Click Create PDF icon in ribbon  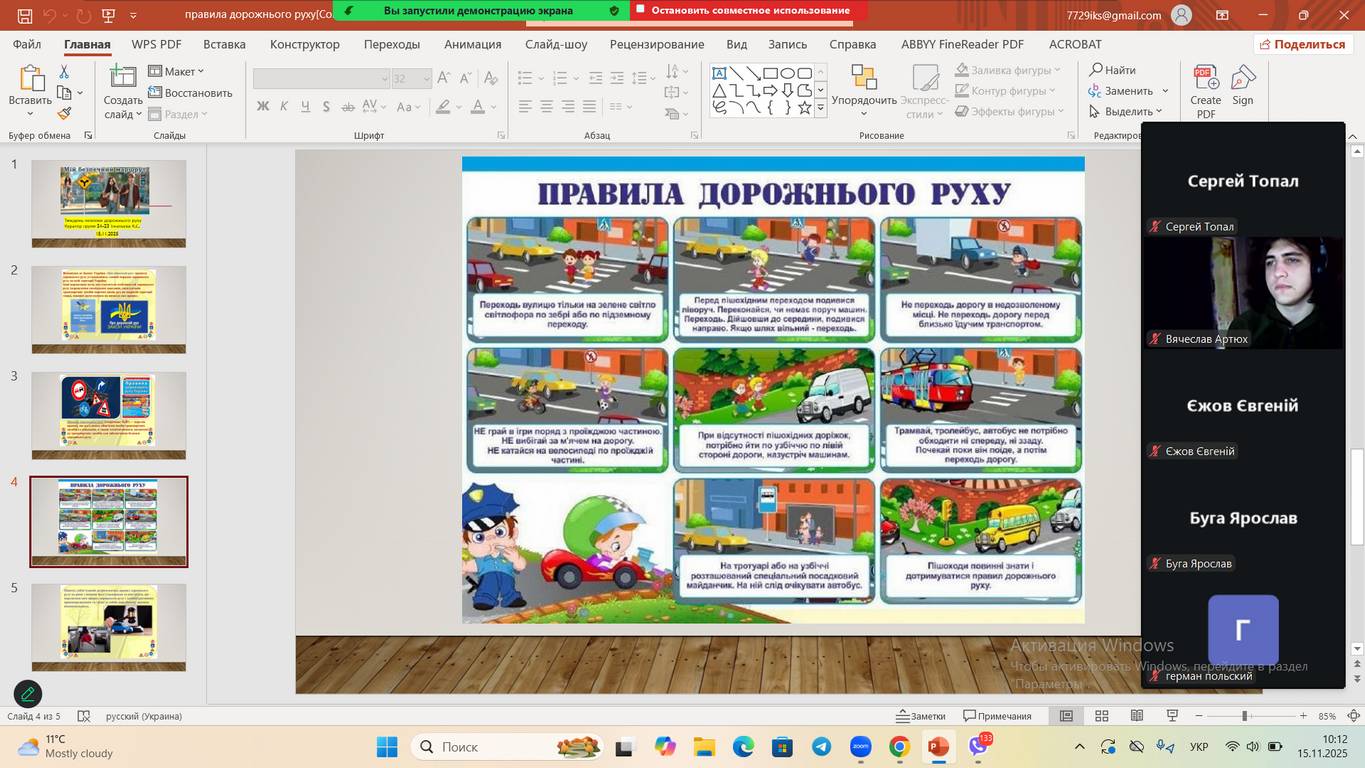coord(1205,90)
